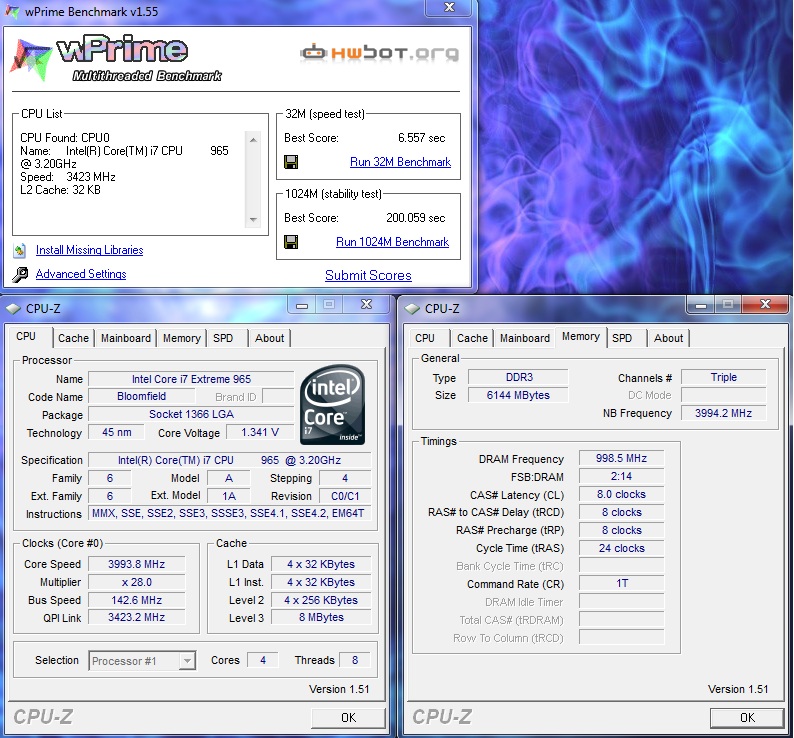
Task: Click the Package field 'Socket 1366 LGA'
Action: point(191,414)
